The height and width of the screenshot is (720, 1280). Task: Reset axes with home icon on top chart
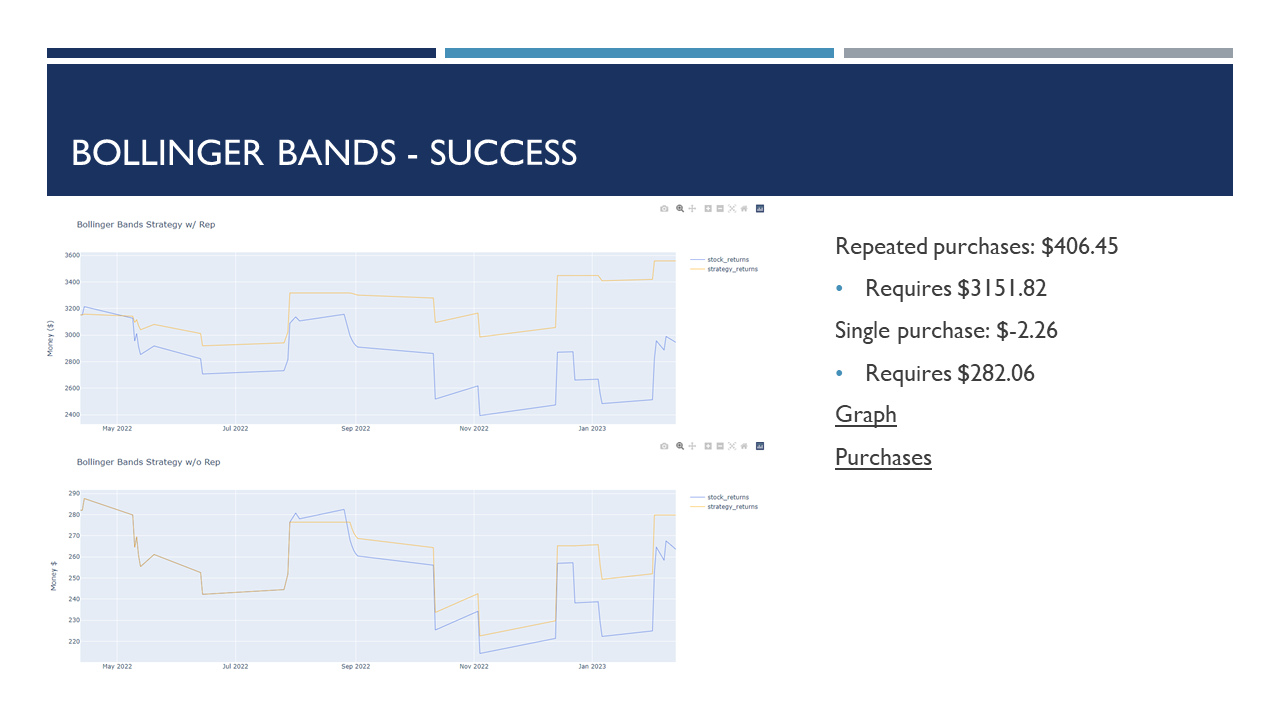(x=744, y=209)
